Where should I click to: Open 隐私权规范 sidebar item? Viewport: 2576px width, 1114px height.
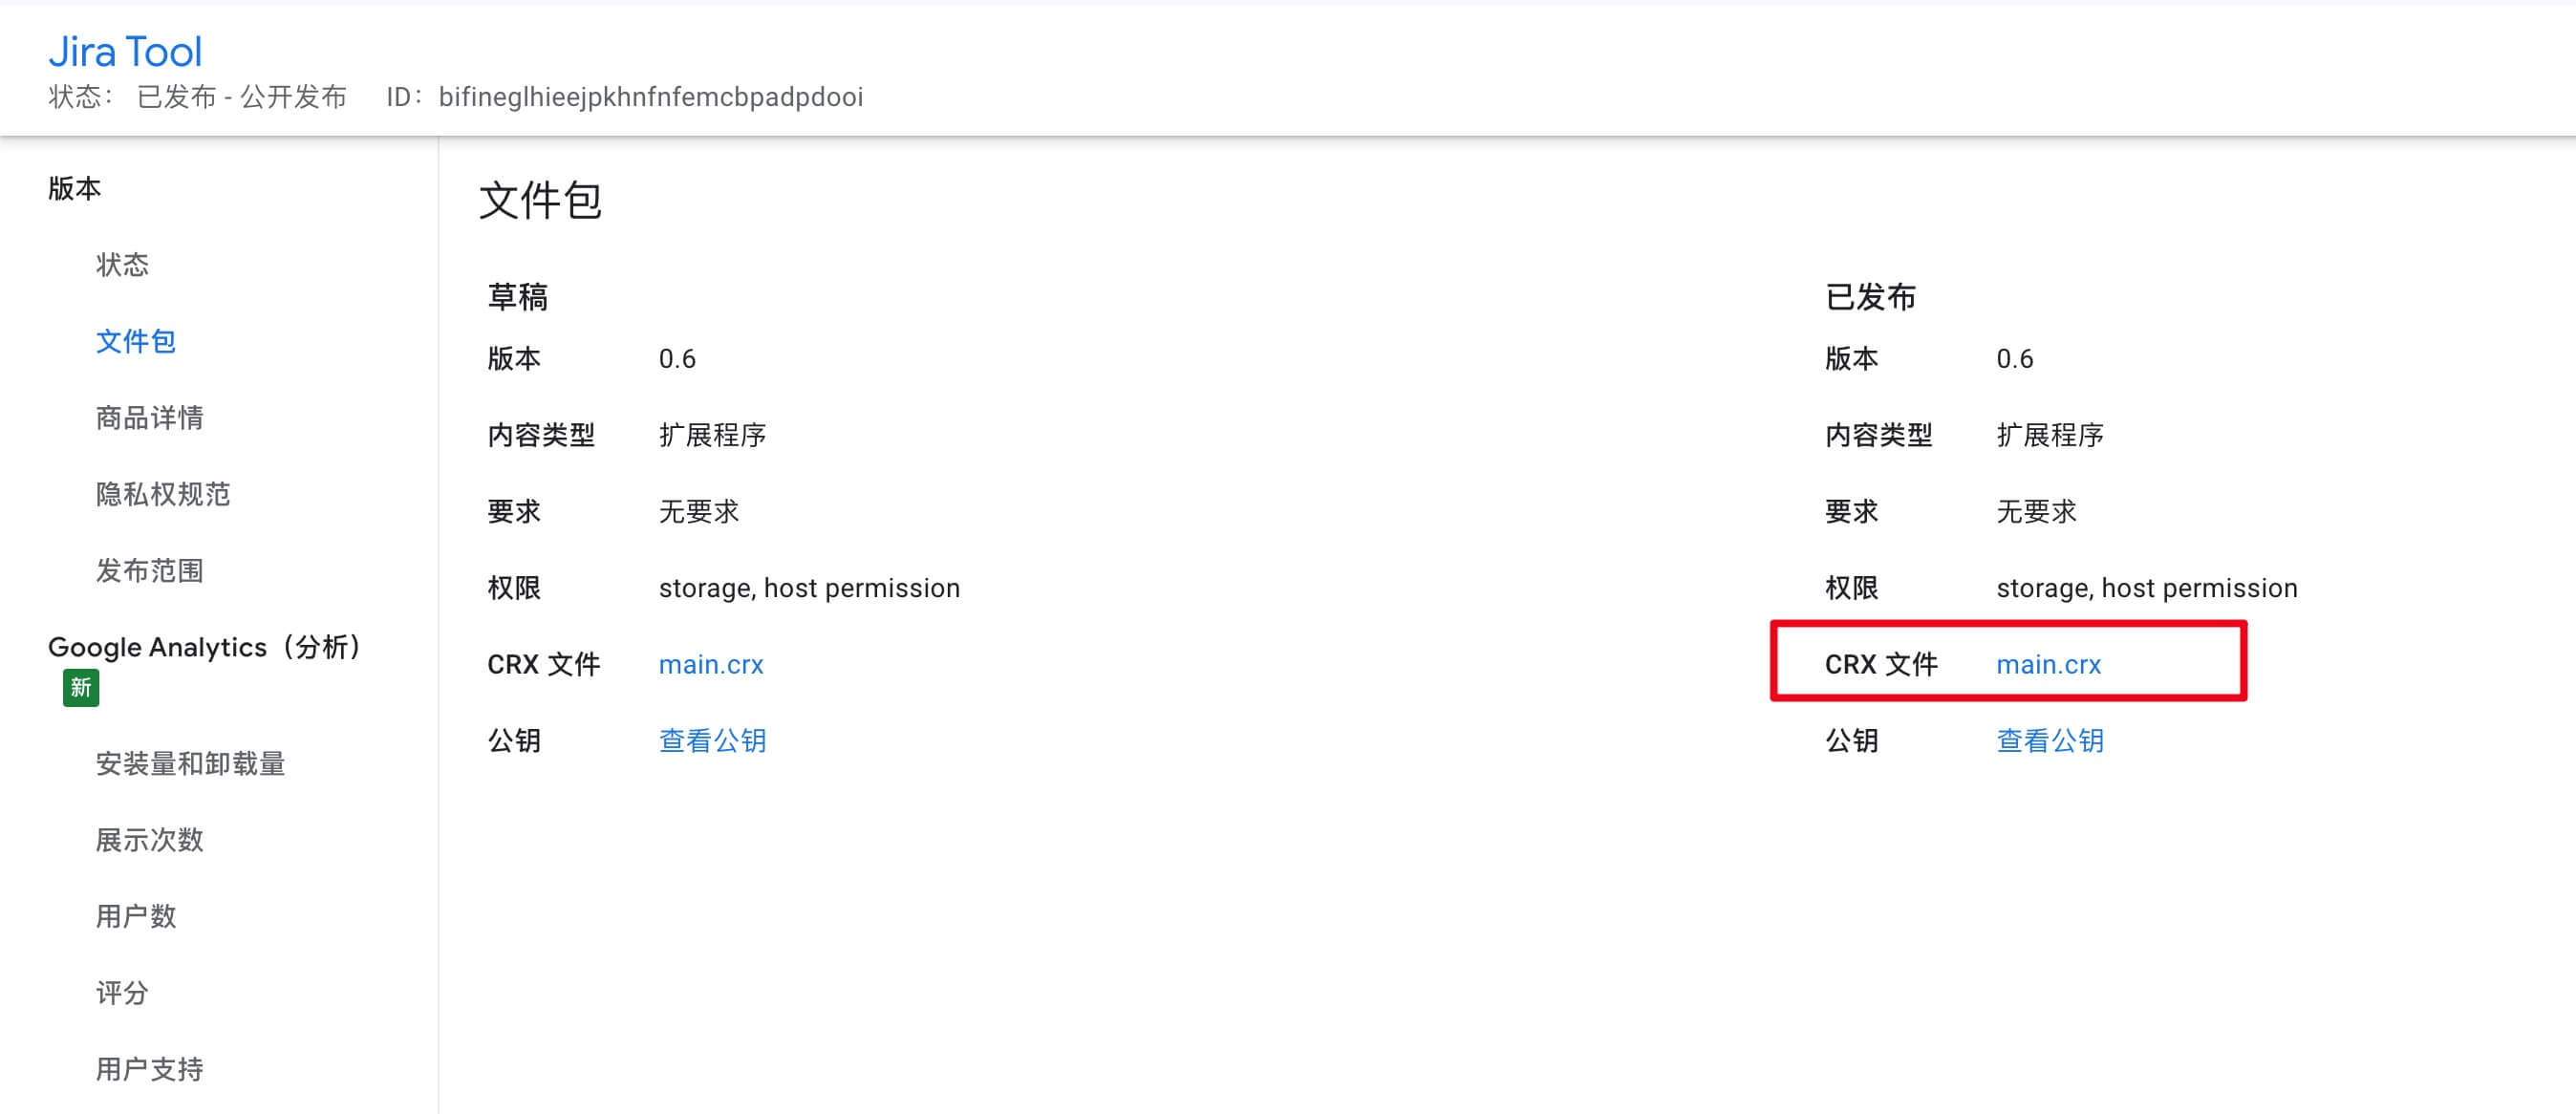pos(163,494)
